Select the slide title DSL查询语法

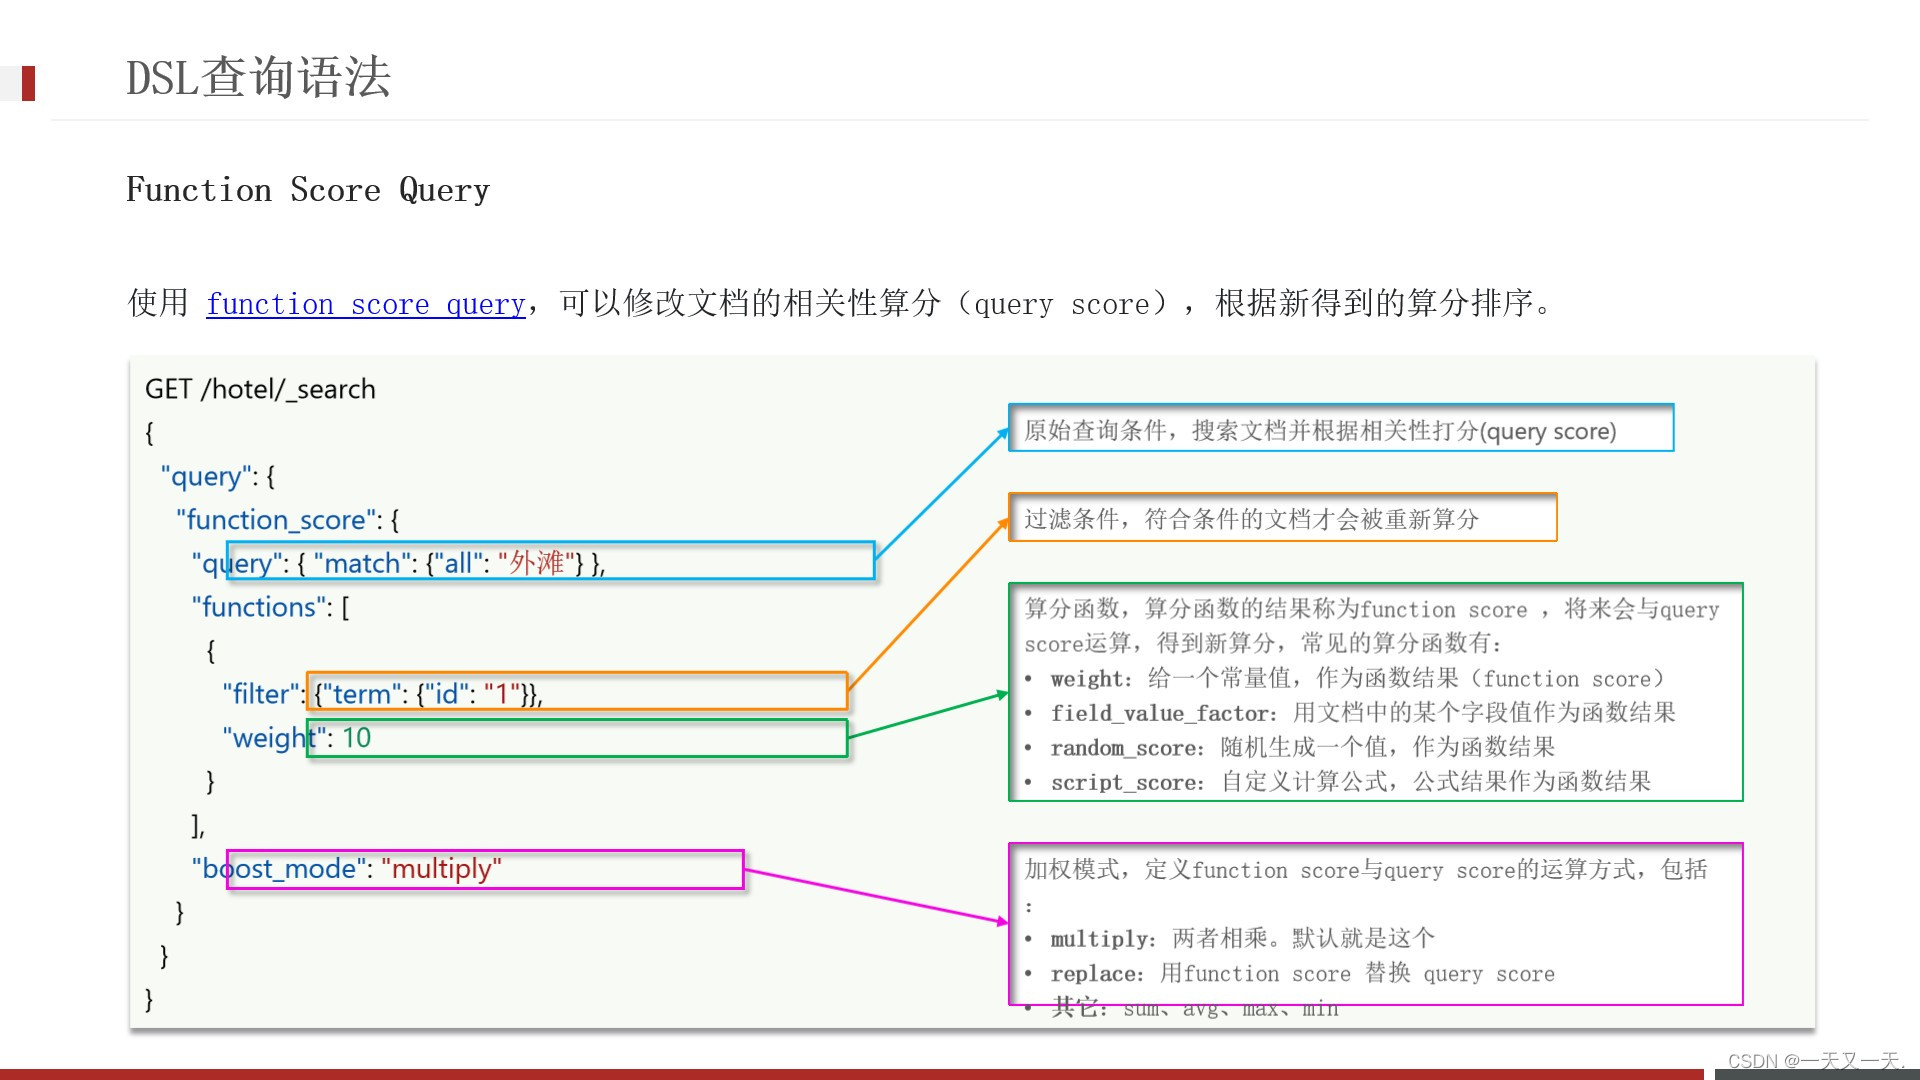point(260,80)
